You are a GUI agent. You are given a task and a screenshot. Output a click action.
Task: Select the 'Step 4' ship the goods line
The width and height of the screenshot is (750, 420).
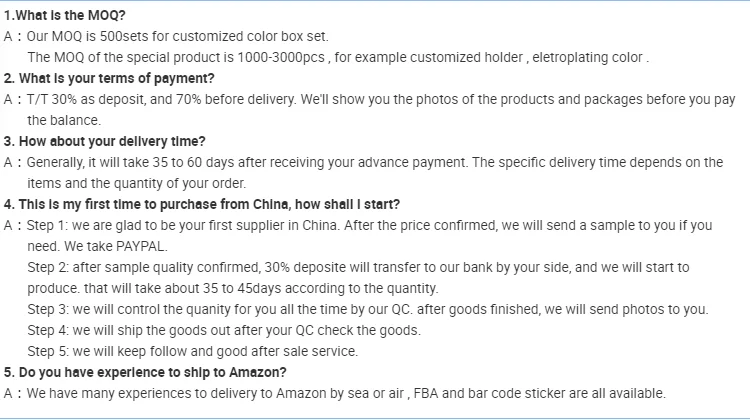pyautogui.click(x=224, y=330)
